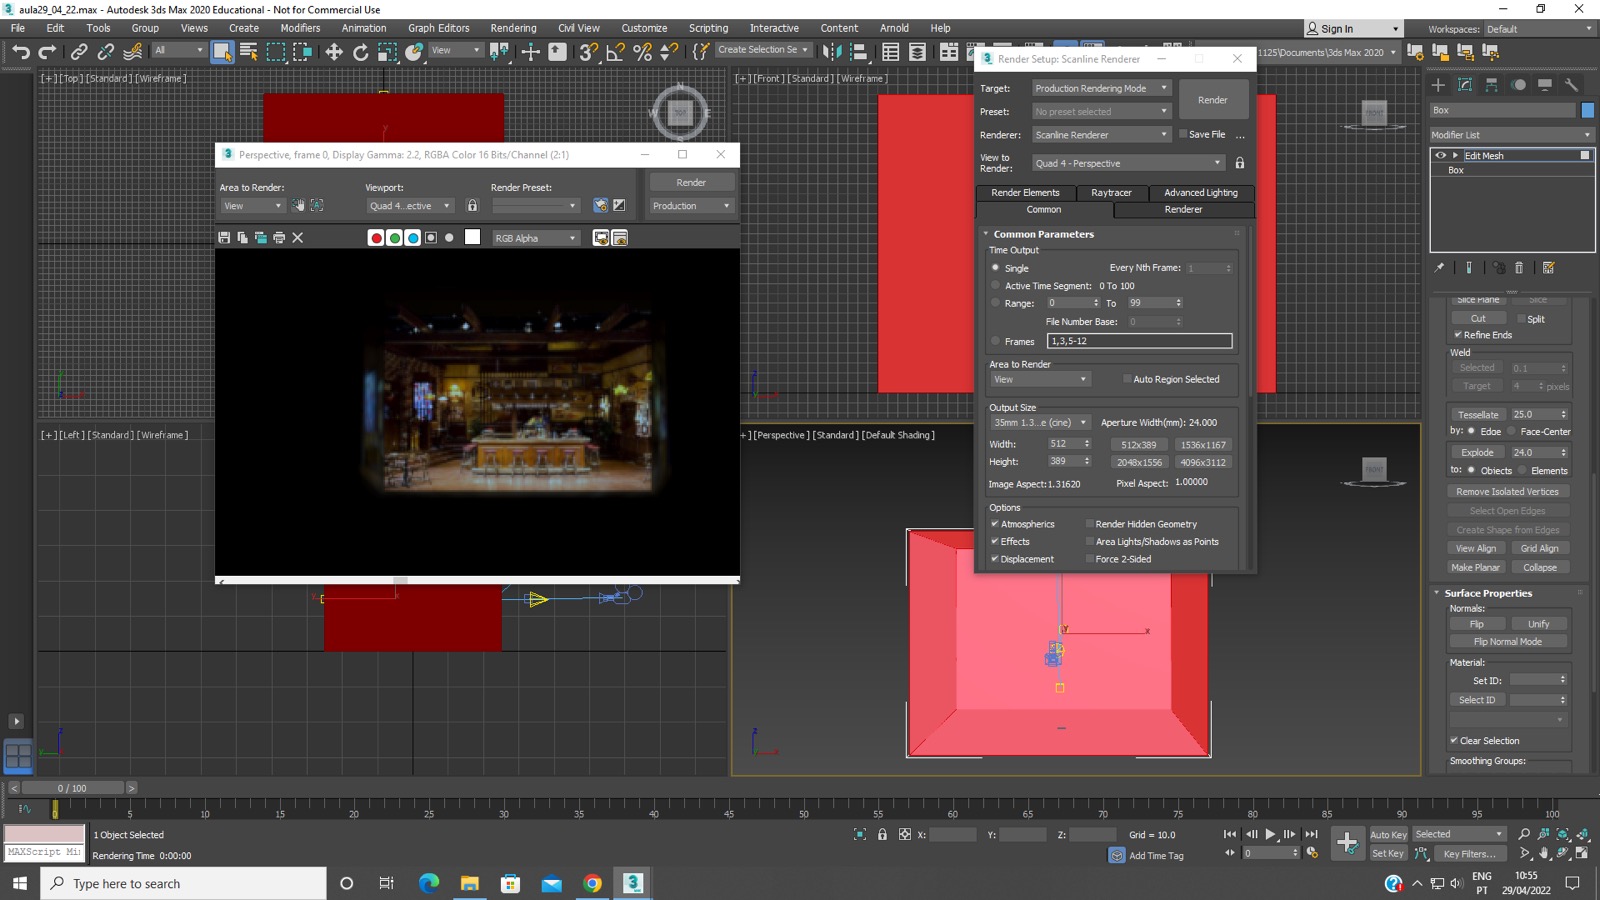Click the Undo arrow in main toolbar
The image size is (1600, 900).
coord(20,51)
